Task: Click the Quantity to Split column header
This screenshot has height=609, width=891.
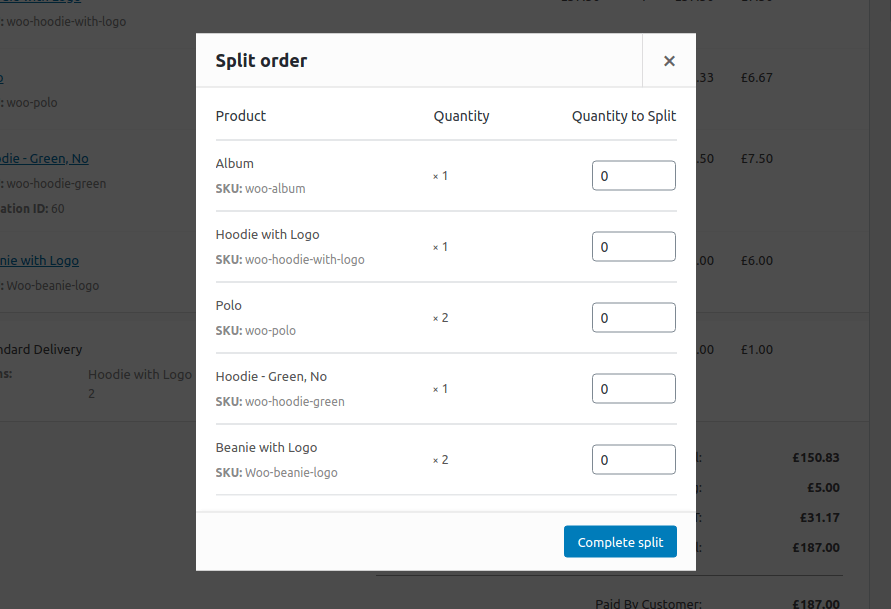Action: click(x=623, y=115)
